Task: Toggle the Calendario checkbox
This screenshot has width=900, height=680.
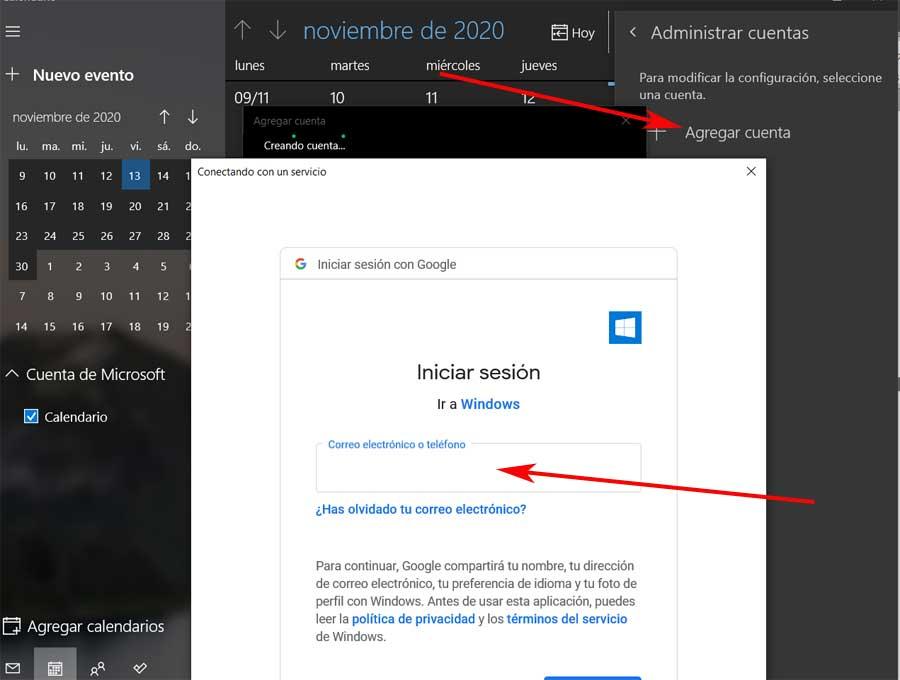Action: pos(31,416)
